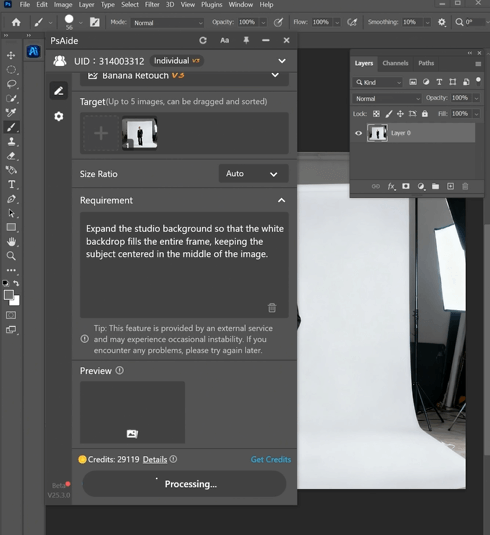Select the Pen tool
The height and width of the screenshot is (535, 490).
11,199
